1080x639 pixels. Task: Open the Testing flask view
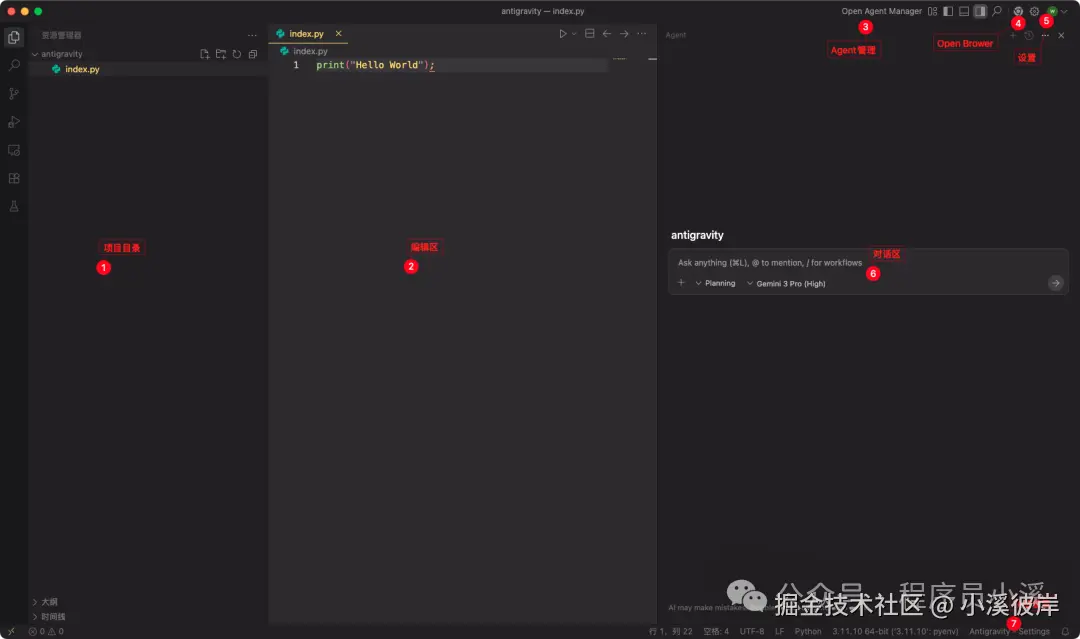pyautogui.click(x=14, y=207)
